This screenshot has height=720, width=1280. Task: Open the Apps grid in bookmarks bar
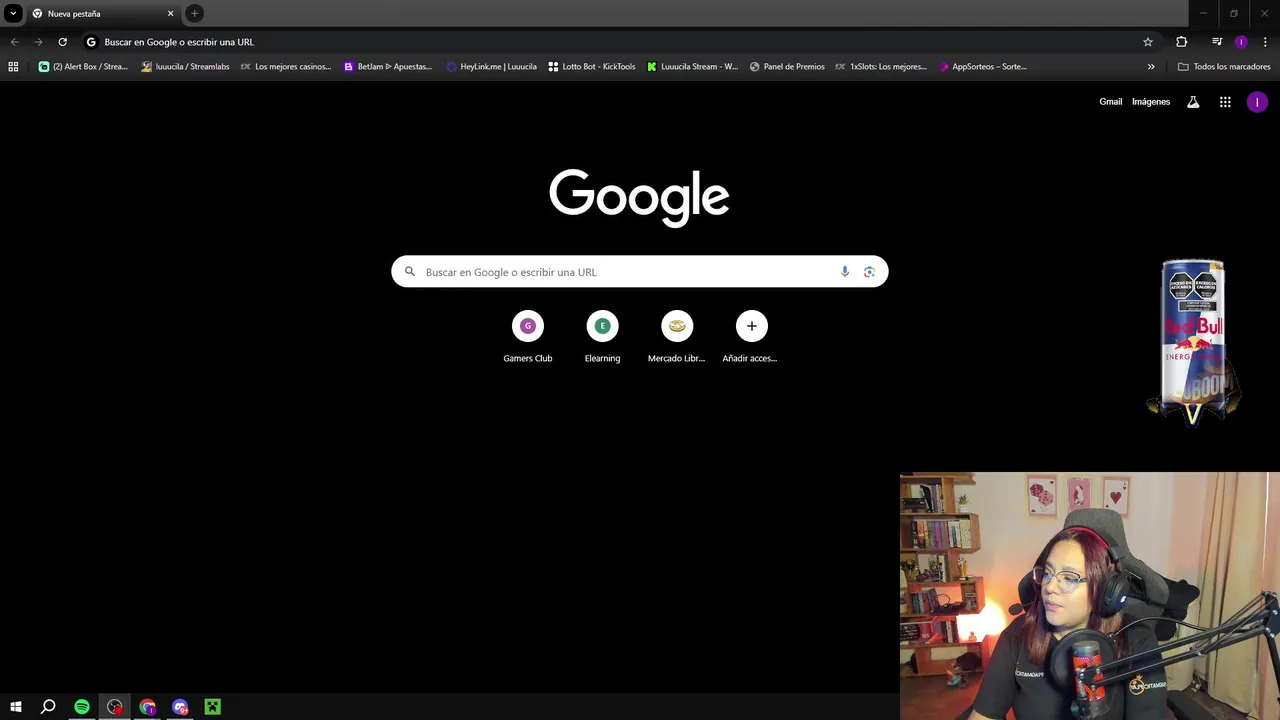coord(13,67)
